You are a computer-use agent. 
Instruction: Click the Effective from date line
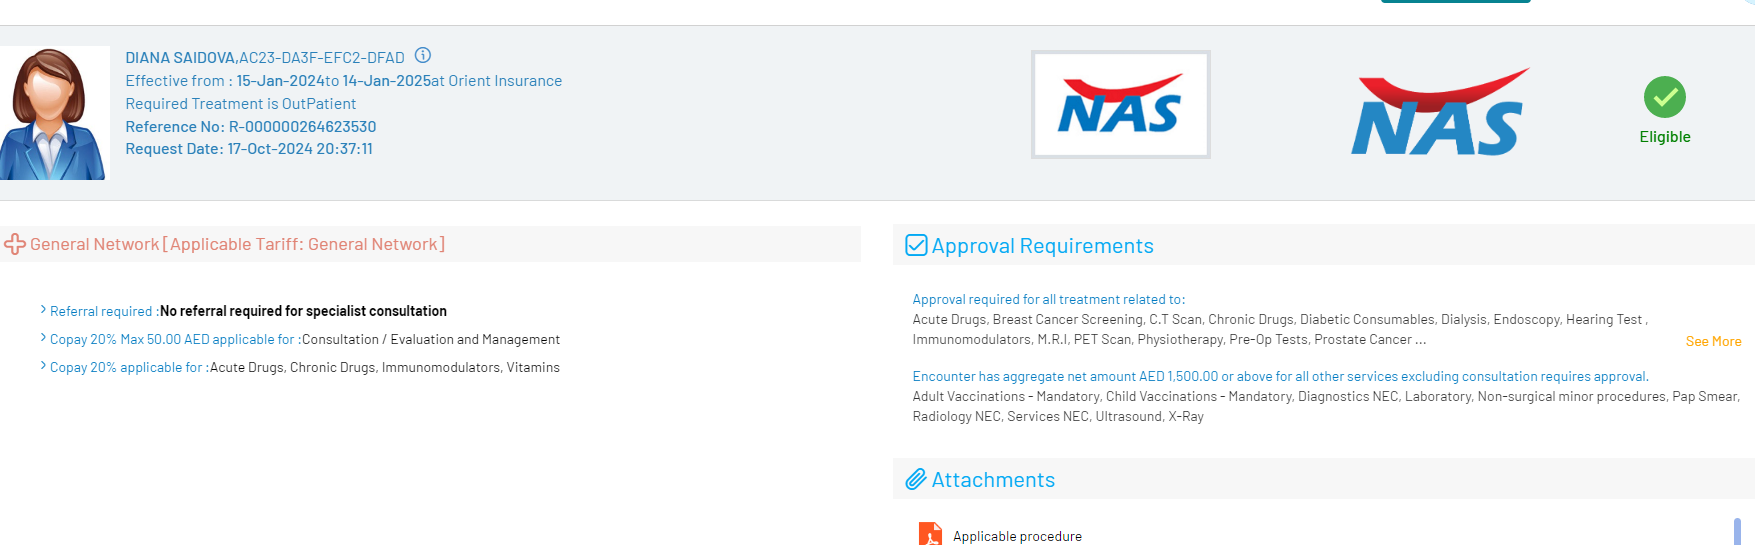click(x=344, y=81)
